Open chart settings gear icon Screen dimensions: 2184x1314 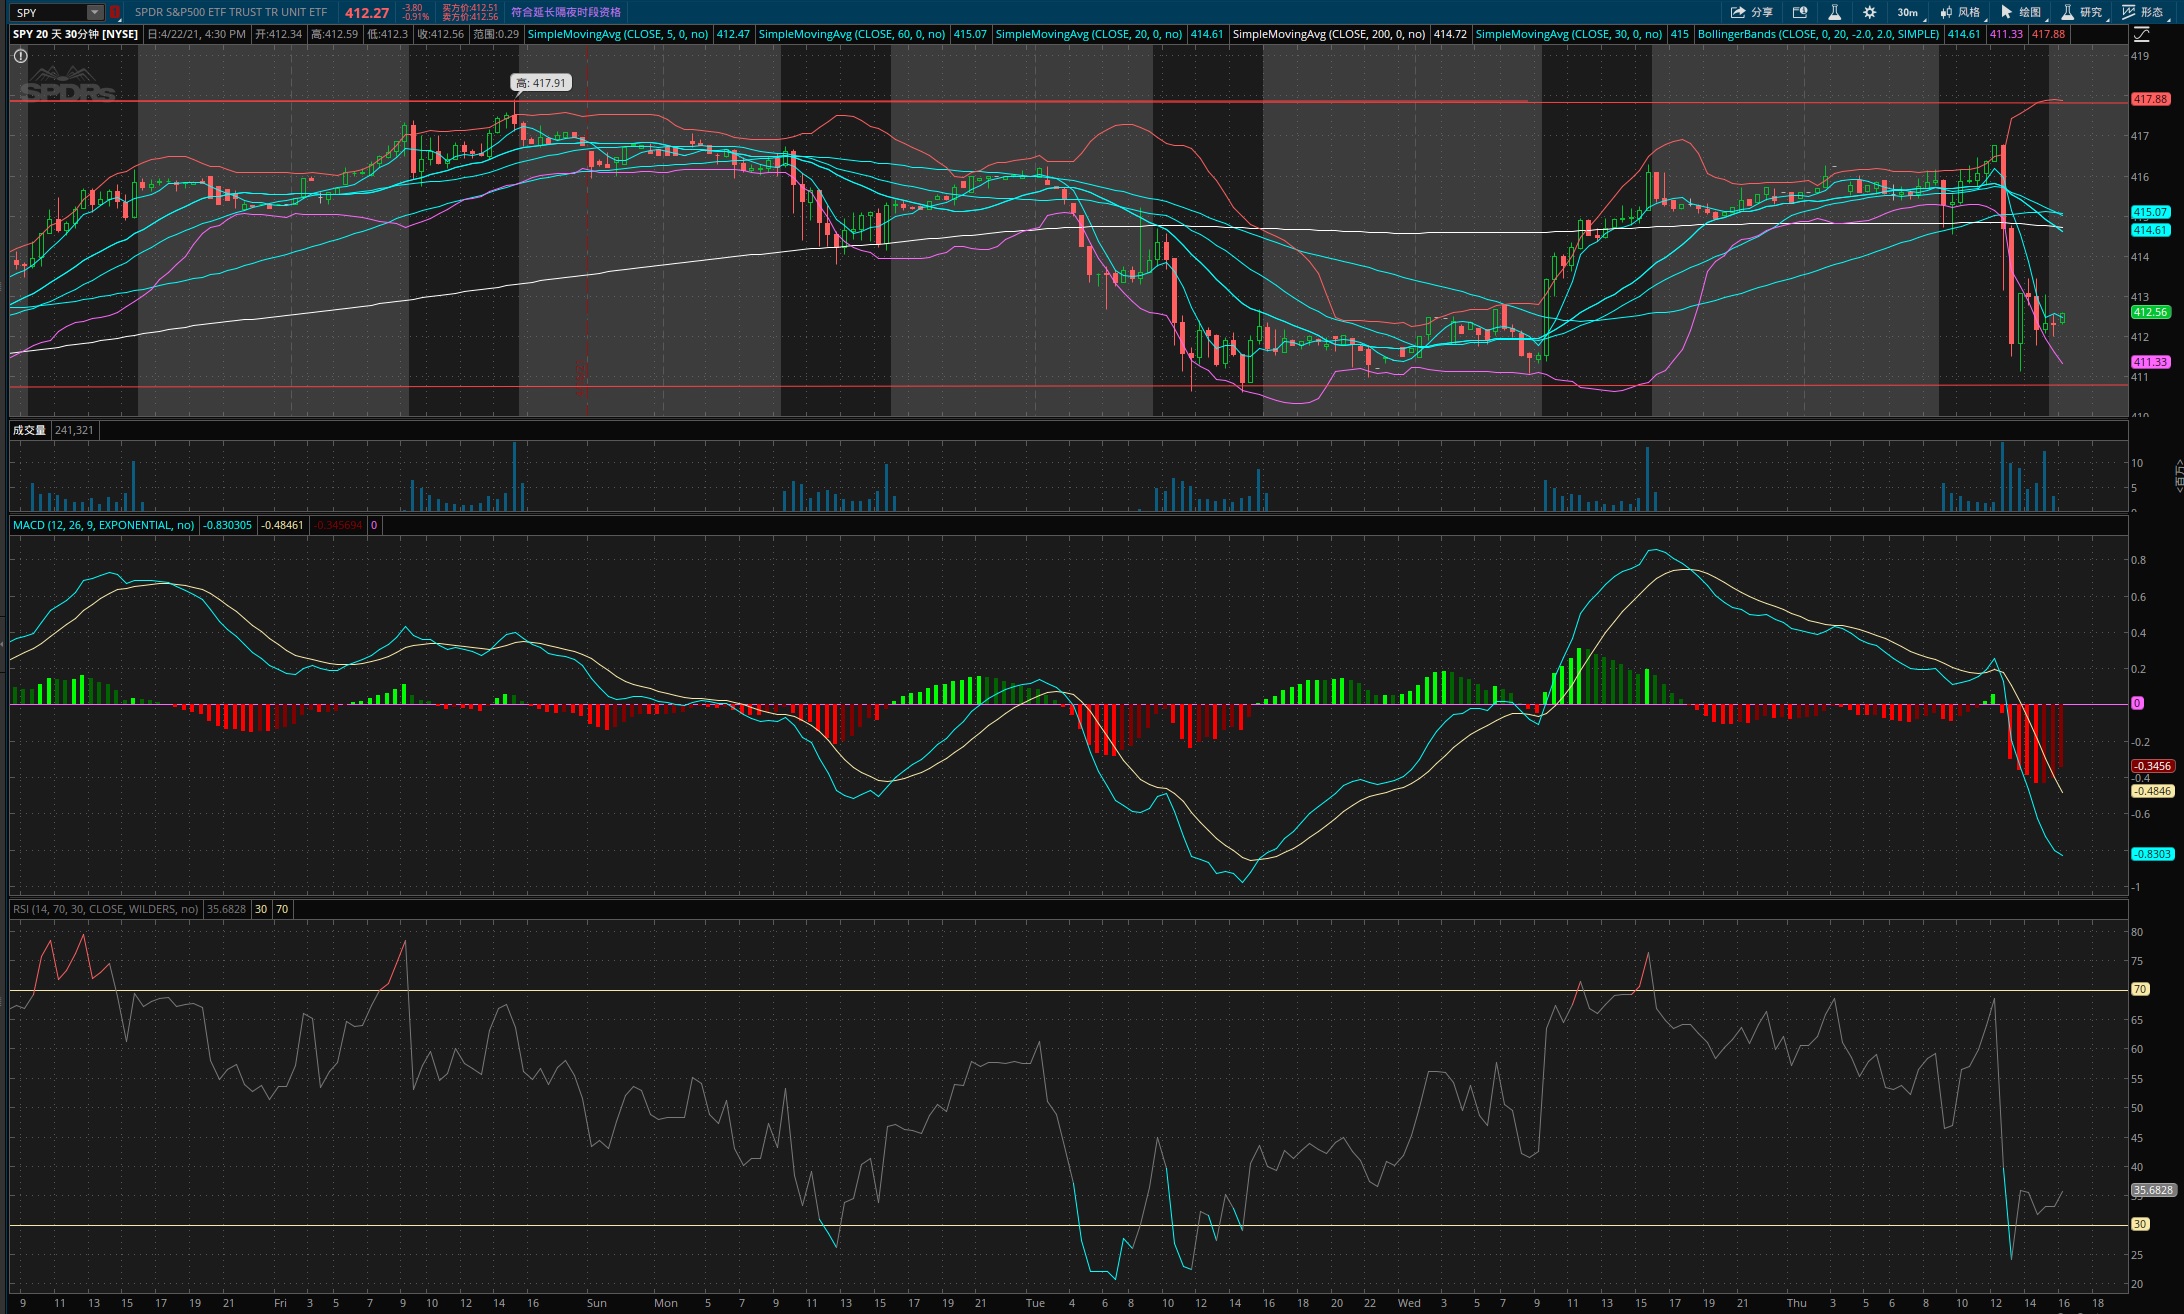tap(1869, 12)
